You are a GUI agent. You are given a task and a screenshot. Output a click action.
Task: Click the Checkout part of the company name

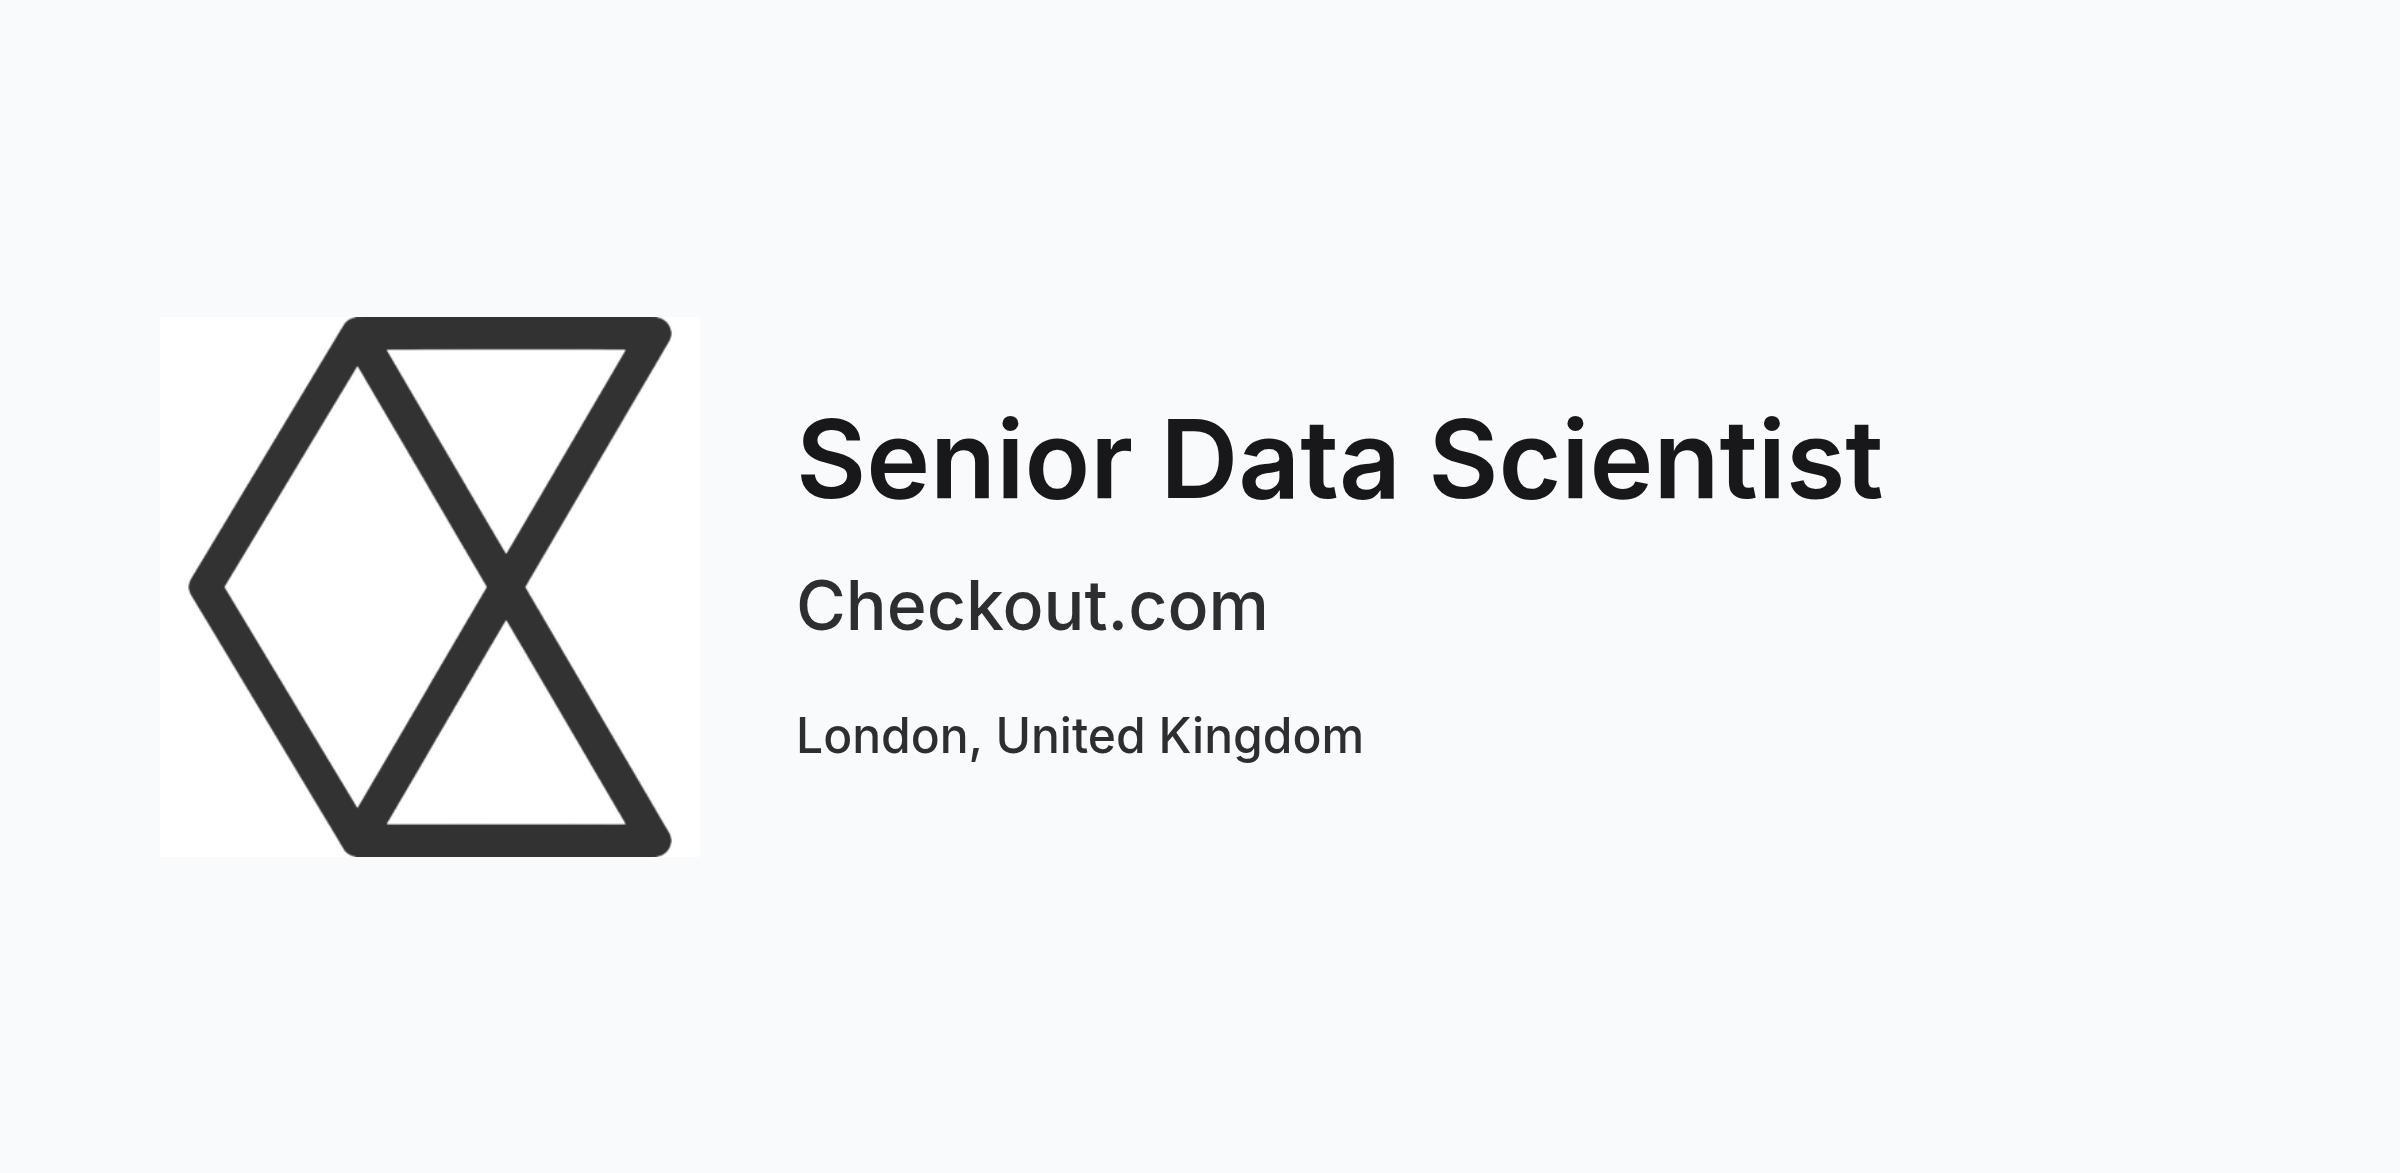(x=952, y=606)
